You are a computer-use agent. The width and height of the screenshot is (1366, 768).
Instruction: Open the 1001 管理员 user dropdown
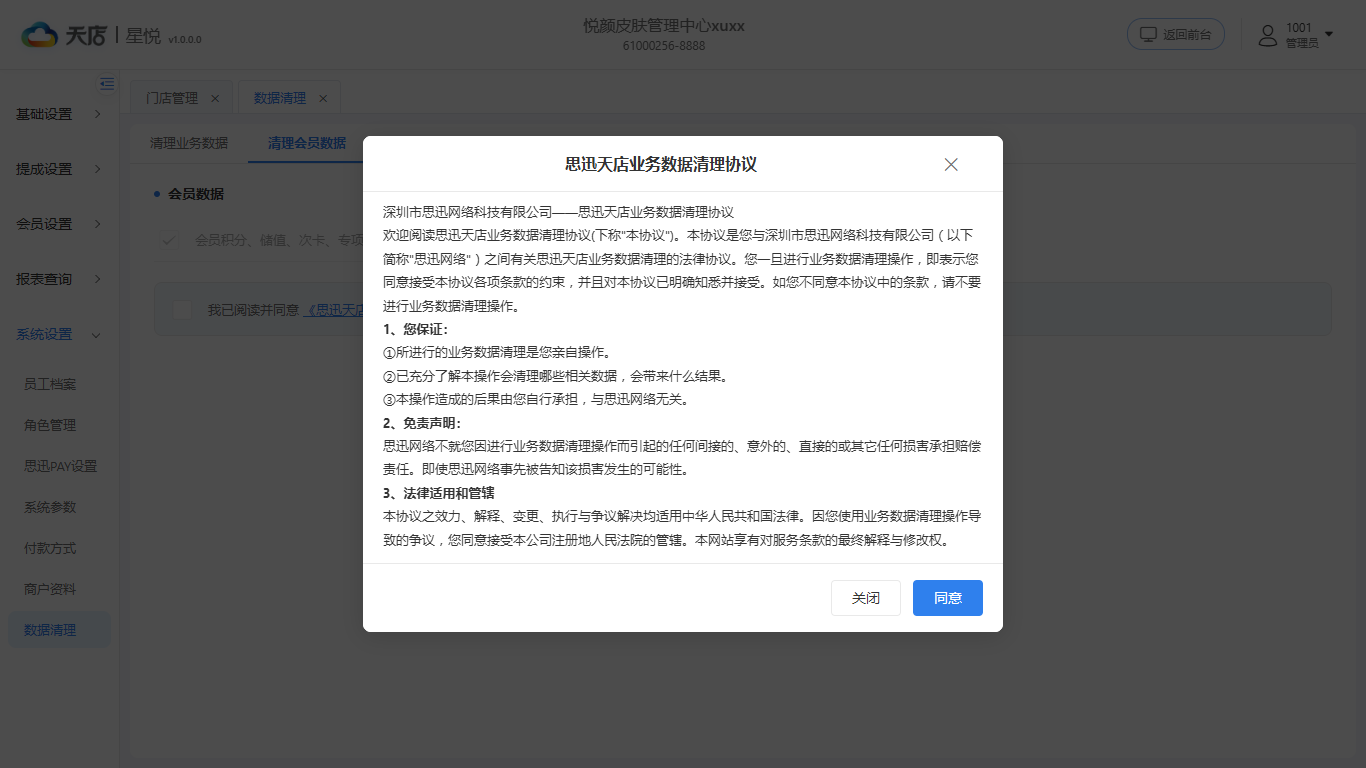[1296, 35]
